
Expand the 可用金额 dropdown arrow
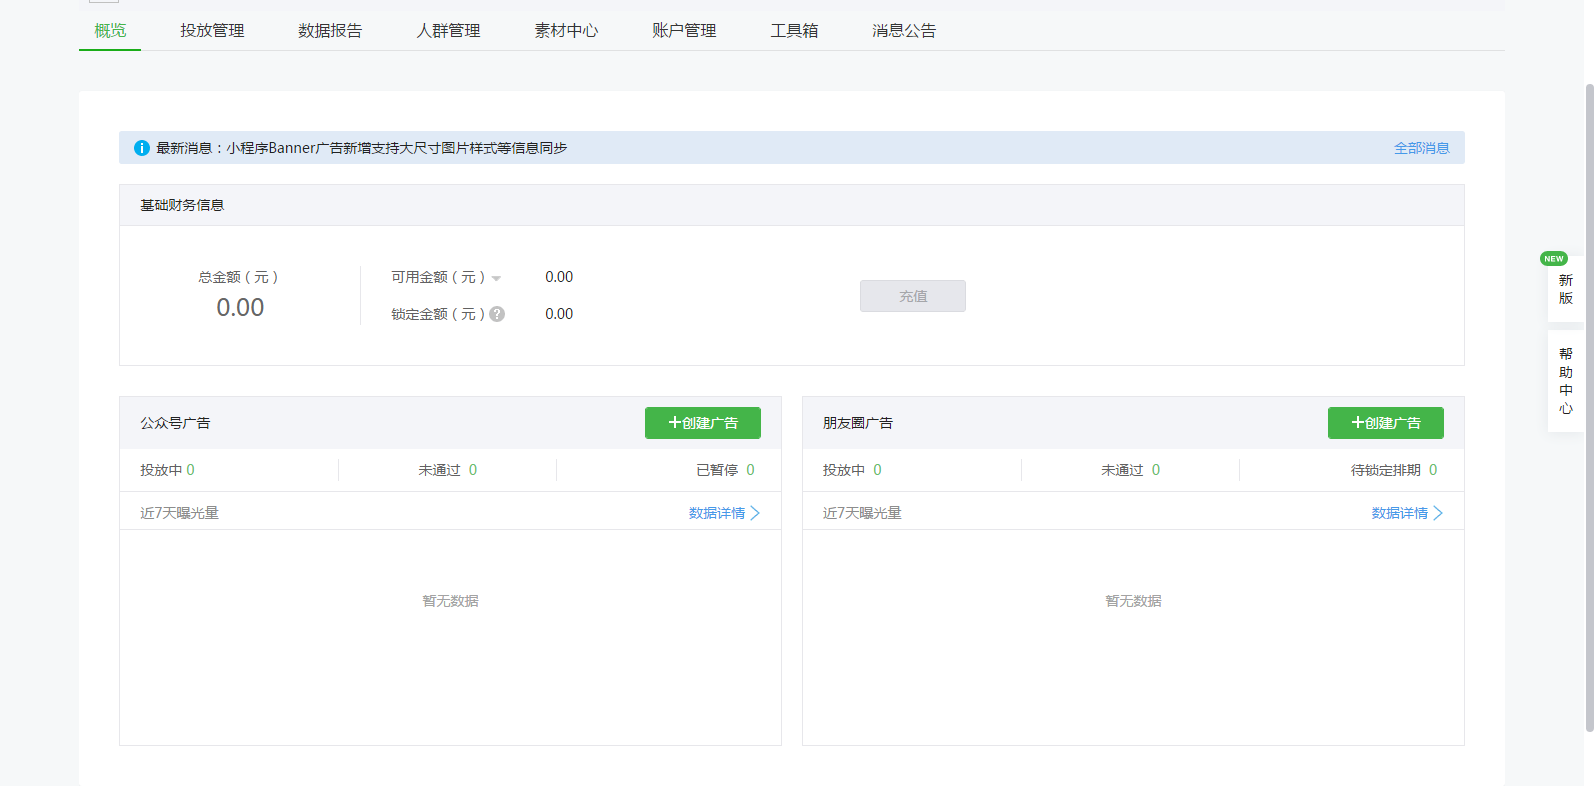pos(496,278)
